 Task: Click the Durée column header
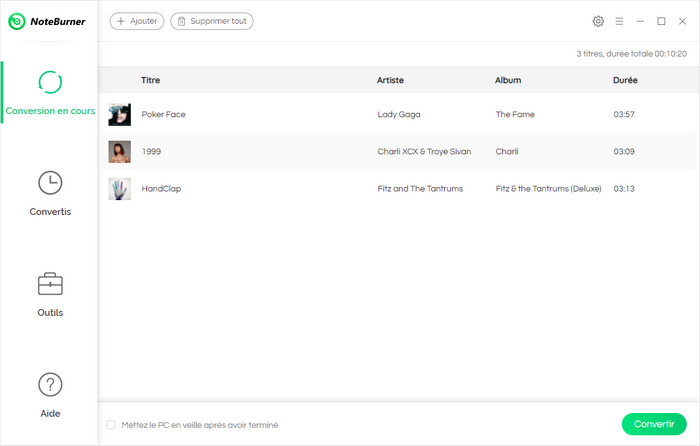(x=625, y=80)
